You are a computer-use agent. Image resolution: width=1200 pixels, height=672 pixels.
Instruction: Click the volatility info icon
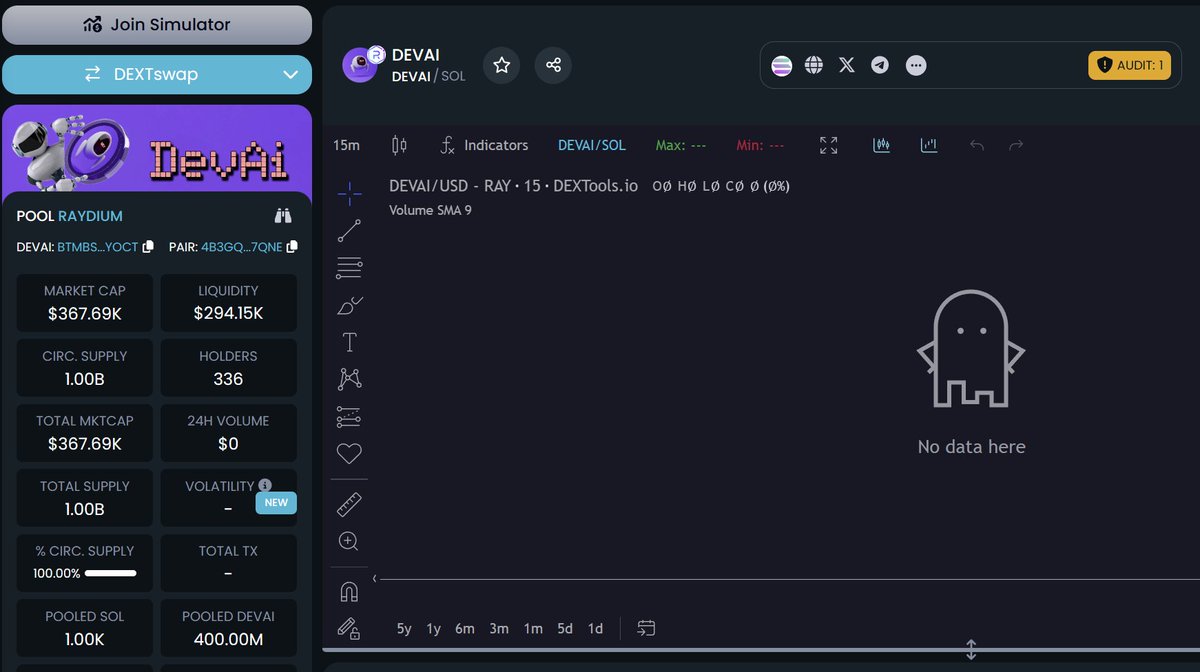click(265, 485)
